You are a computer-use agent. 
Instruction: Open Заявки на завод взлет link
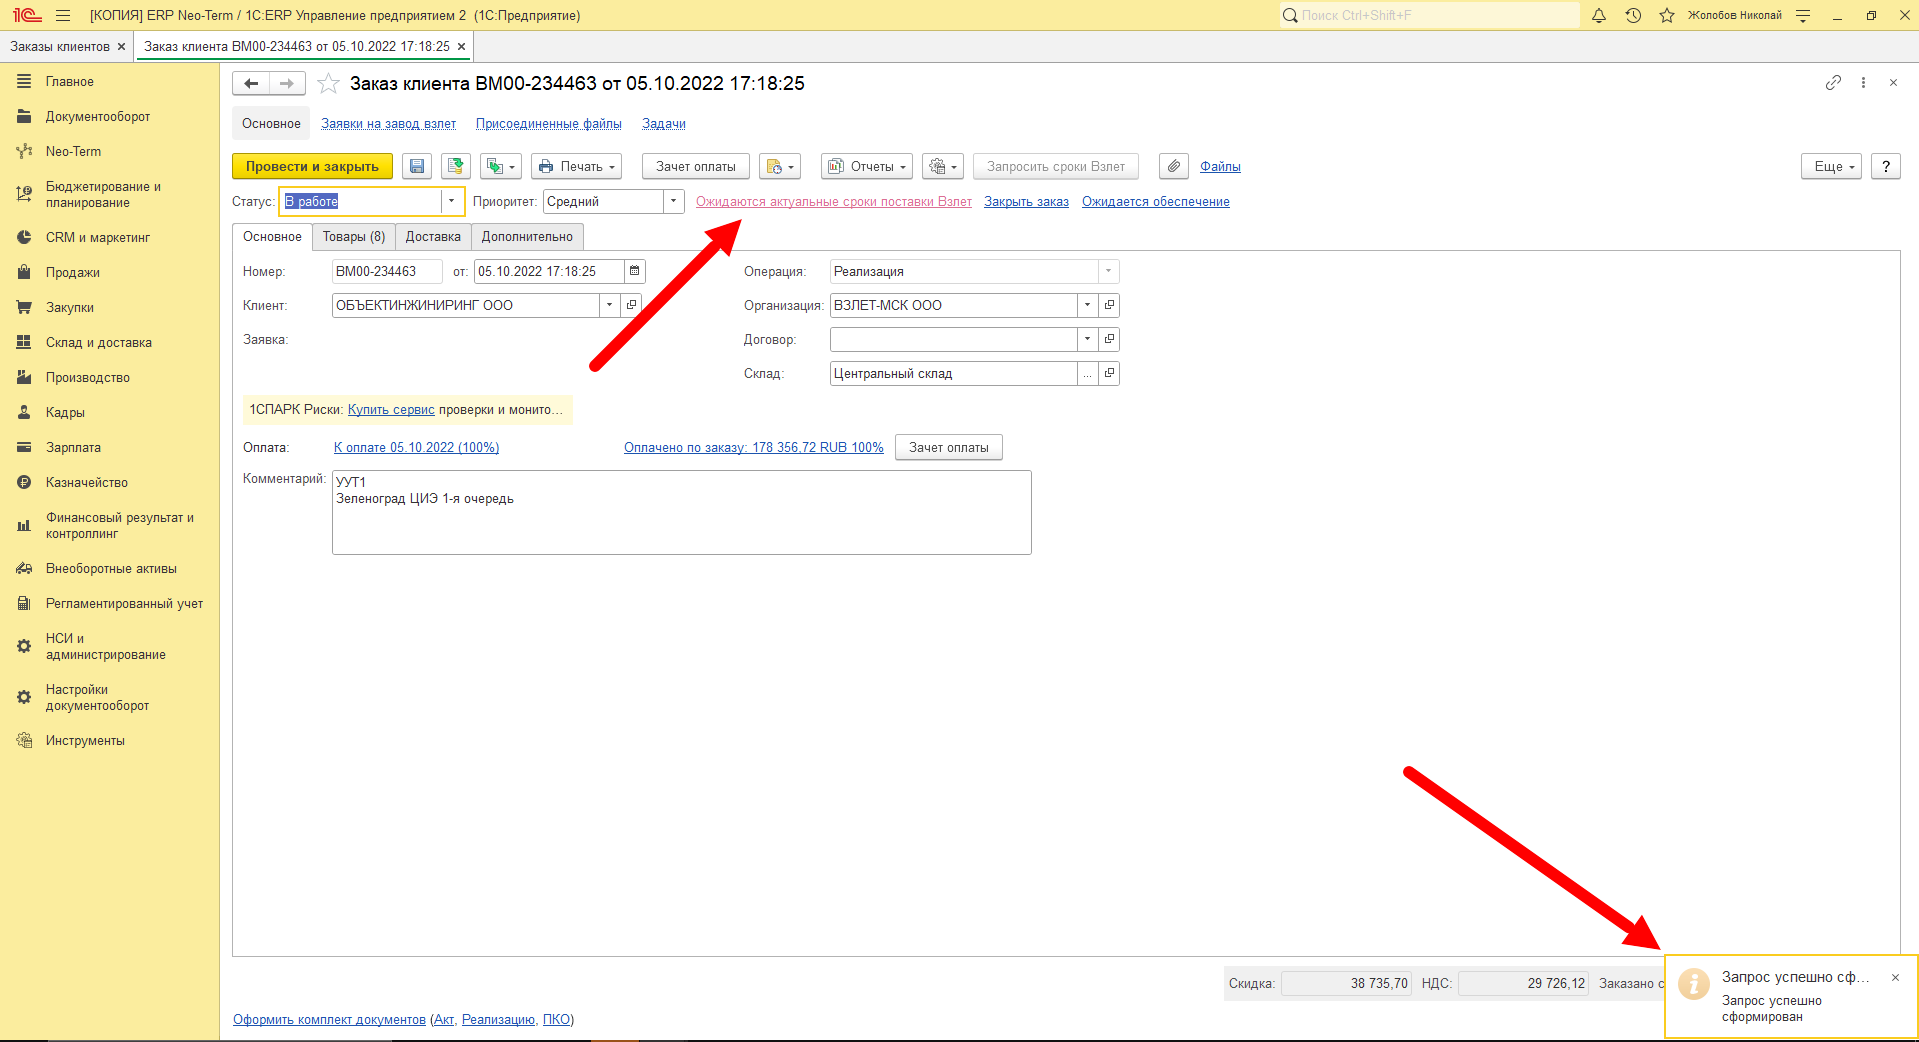[389, 124]
